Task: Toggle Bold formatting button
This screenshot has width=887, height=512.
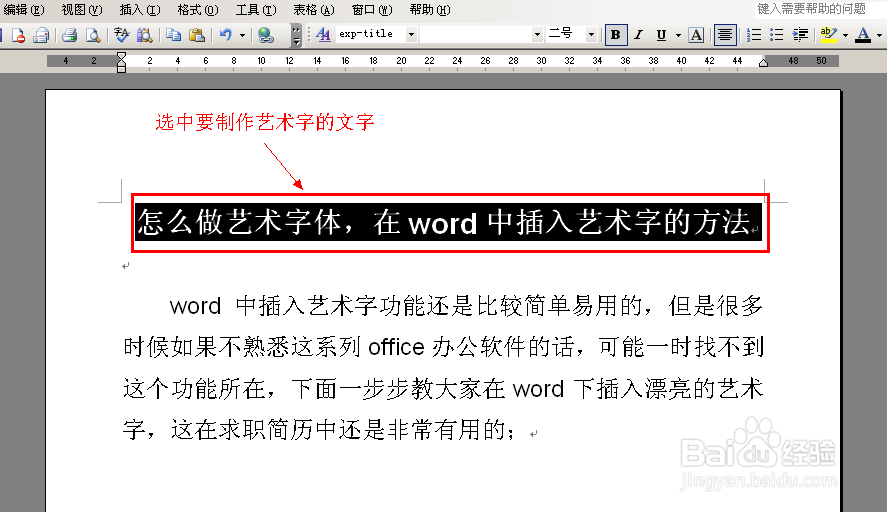Action: click(615, 35)
